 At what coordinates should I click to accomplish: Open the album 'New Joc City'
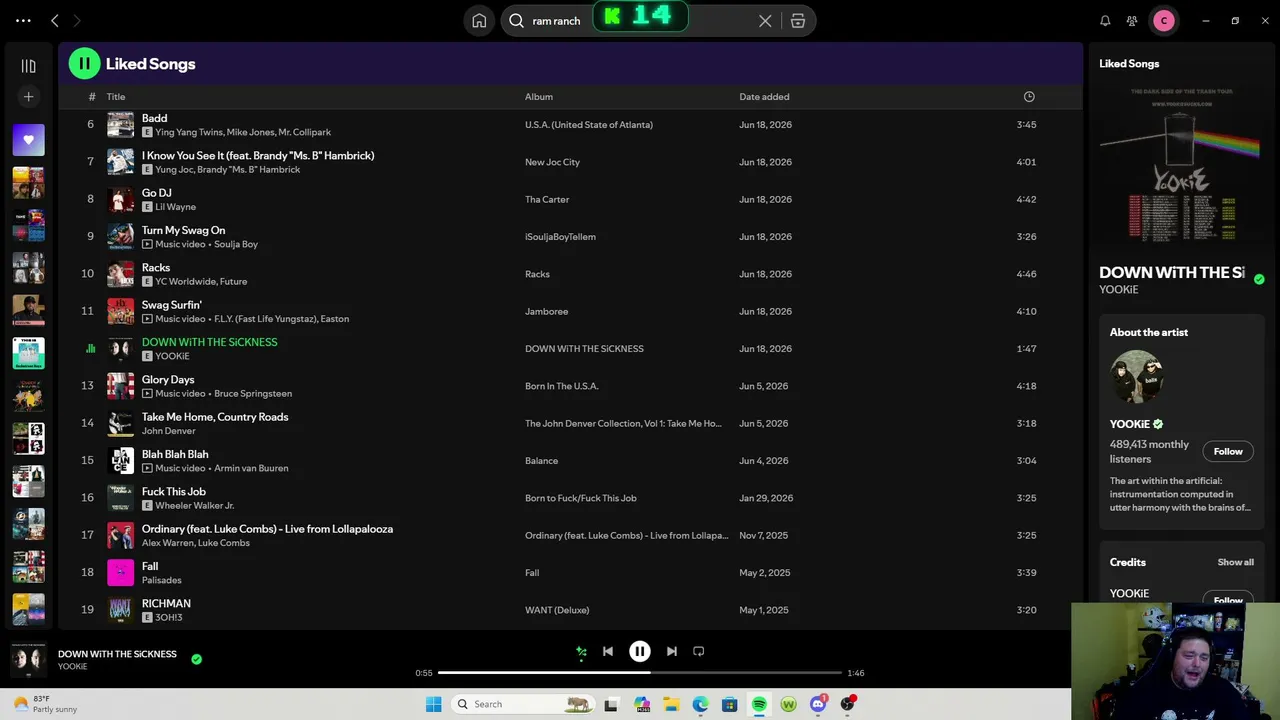552,162
